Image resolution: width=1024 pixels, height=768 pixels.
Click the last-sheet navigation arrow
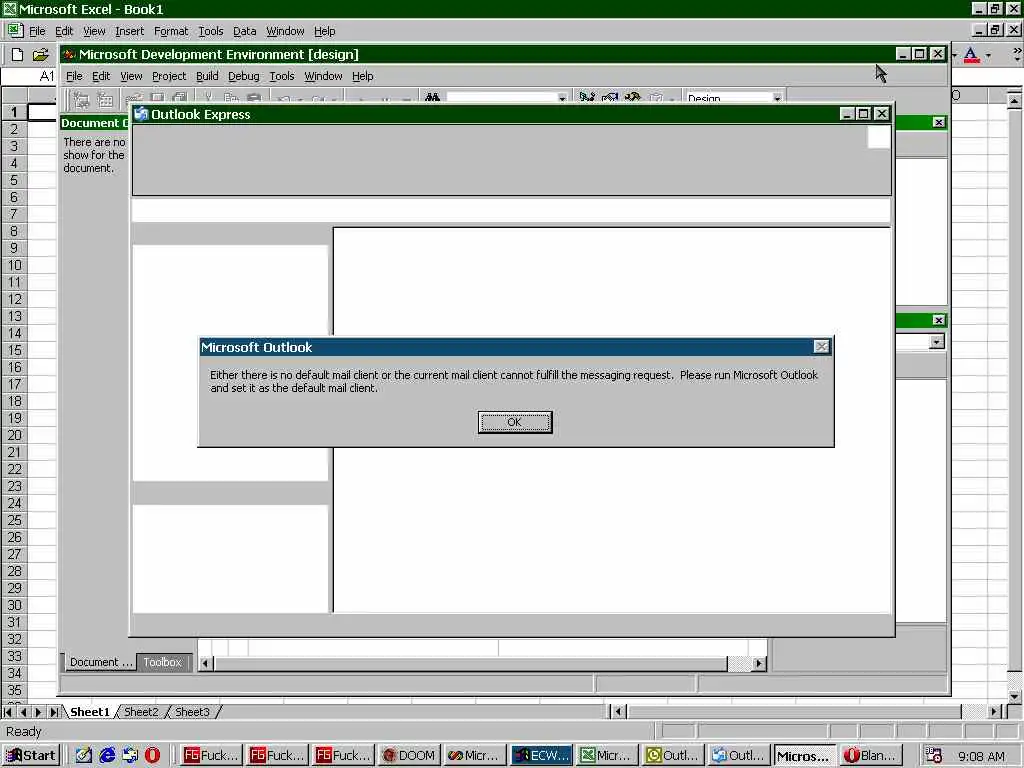pos(54,711)
